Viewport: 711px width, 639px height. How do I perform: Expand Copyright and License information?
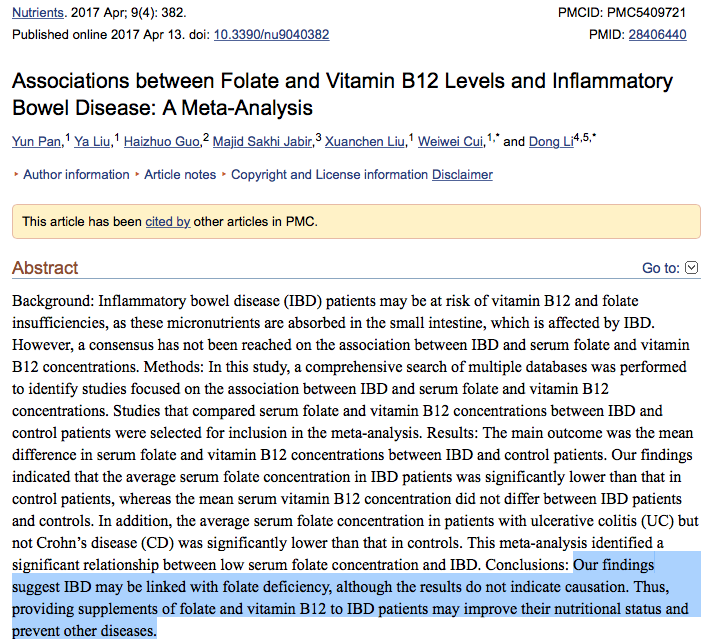(x=329, y=175)
